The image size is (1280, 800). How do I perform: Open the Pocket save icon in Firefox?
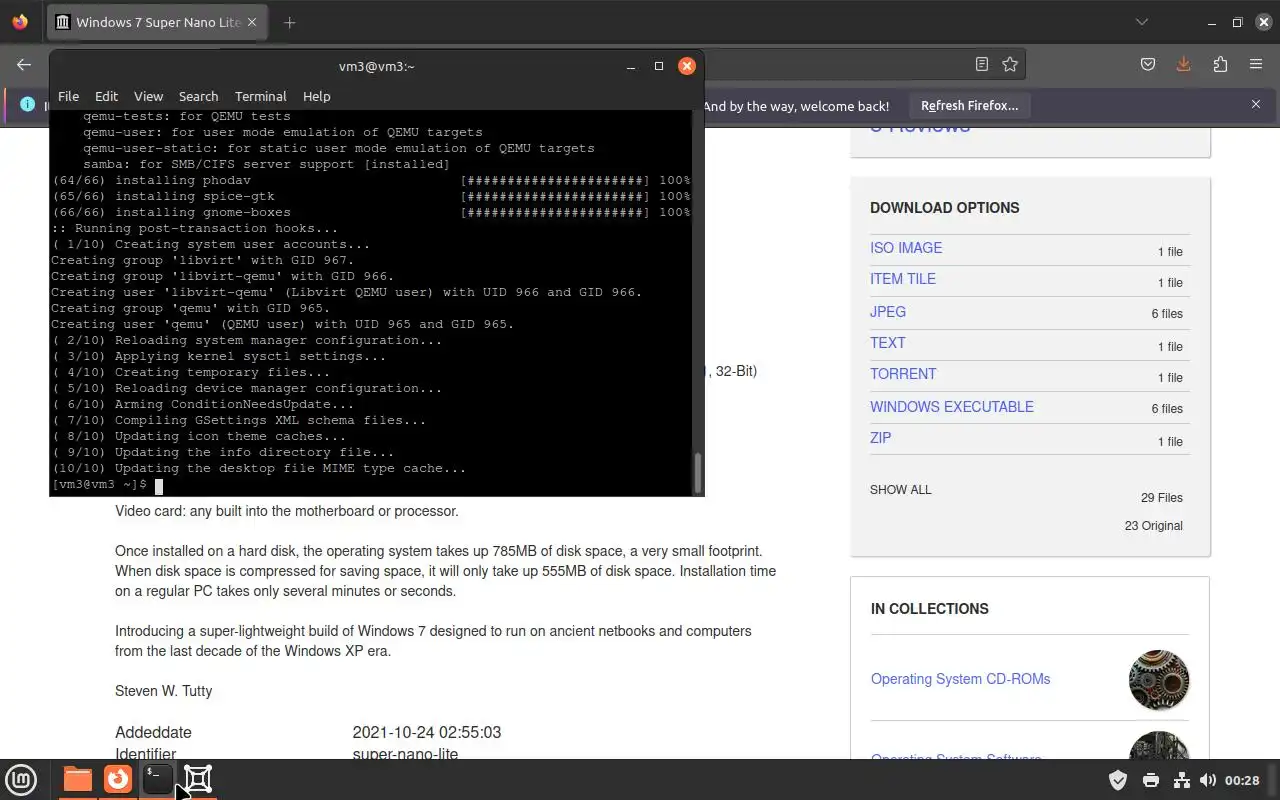pyautogui.click(x=1148, y=64)
